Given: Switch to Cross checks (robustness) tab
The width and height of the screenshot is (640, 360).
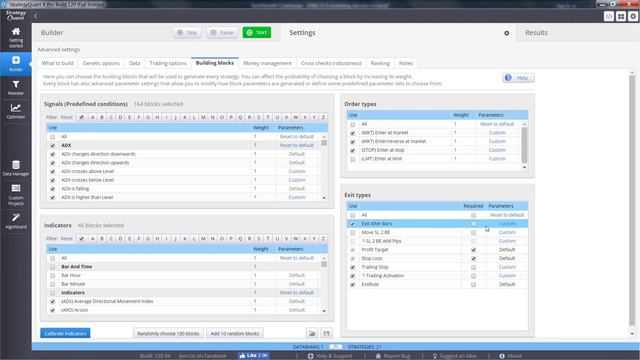Looking at the screenshot, I should coord(331,63).
